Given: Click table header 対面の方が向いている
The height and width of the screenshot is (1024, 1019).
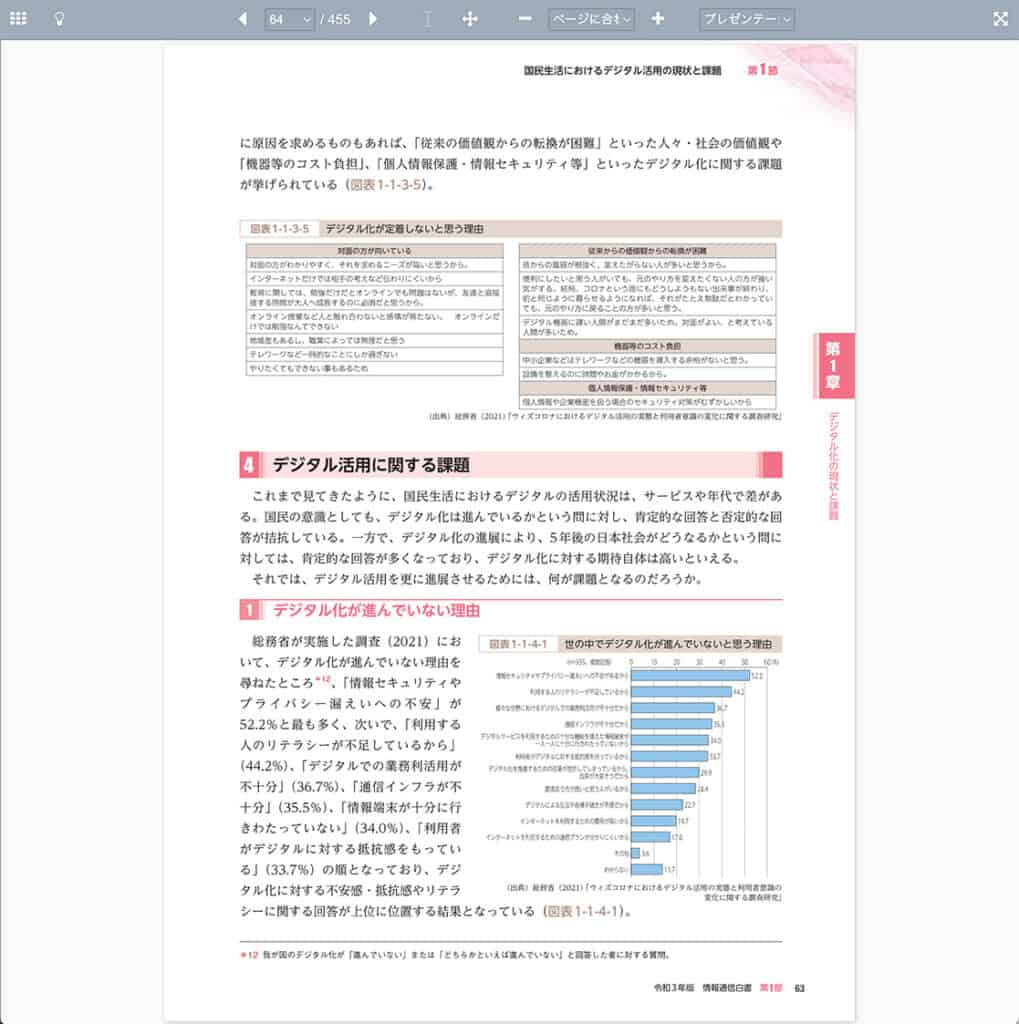Looking at the screenshot, I should (374, 251).
